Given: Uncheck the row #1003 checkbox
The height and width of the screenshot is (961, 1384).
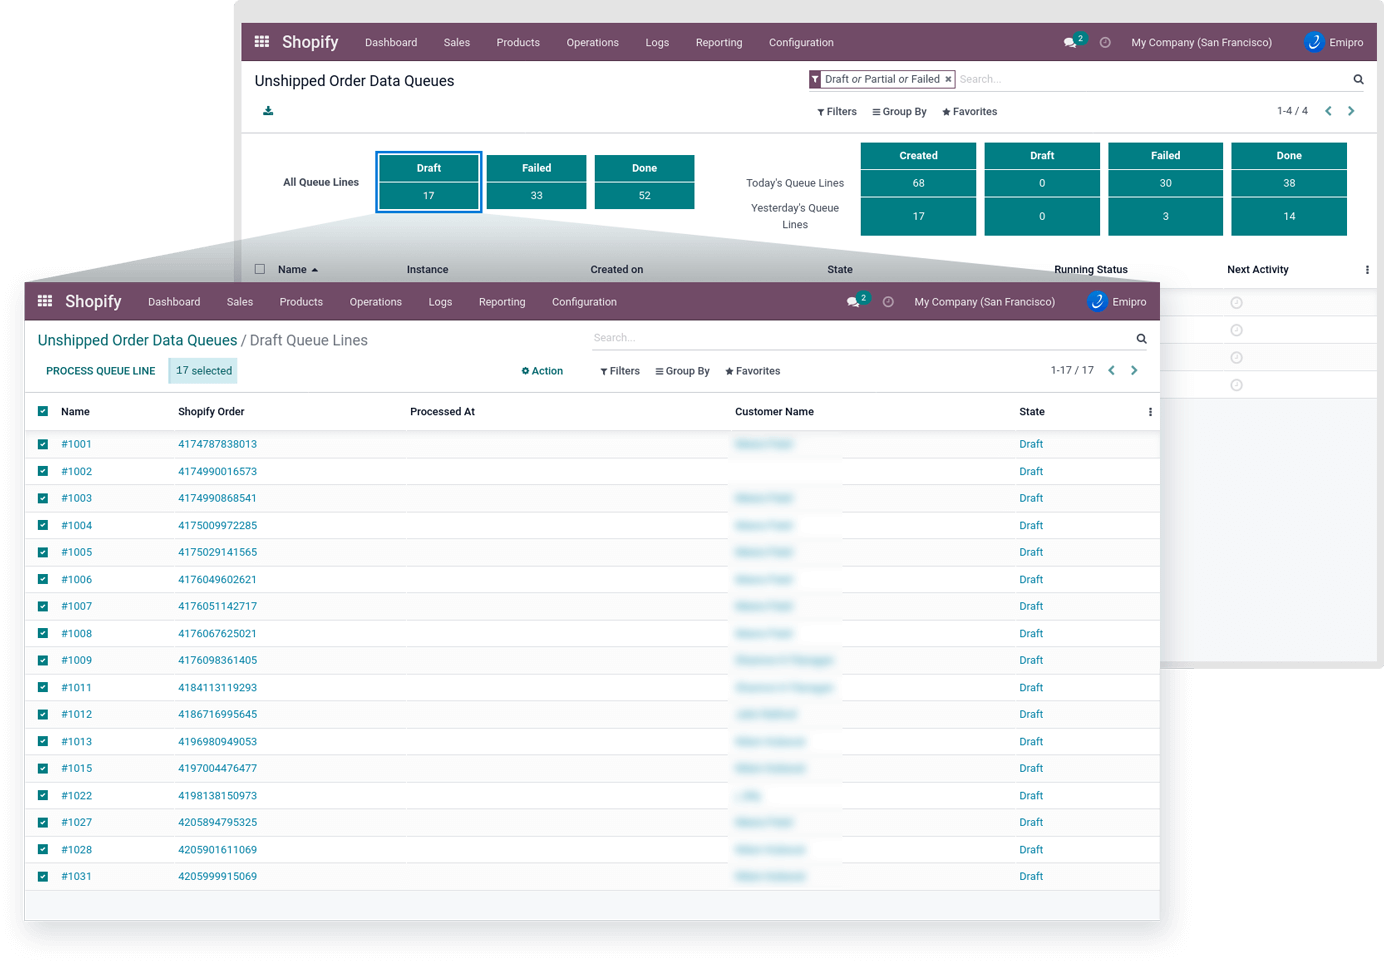Looking at the screenshot, I should (43, 498).
